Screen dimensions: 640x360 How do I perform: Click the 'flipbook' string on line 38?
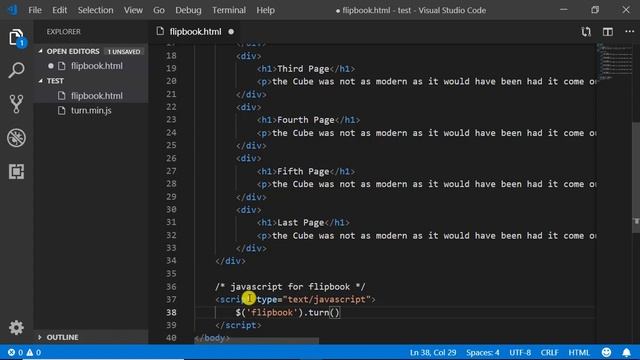(272, 313)
